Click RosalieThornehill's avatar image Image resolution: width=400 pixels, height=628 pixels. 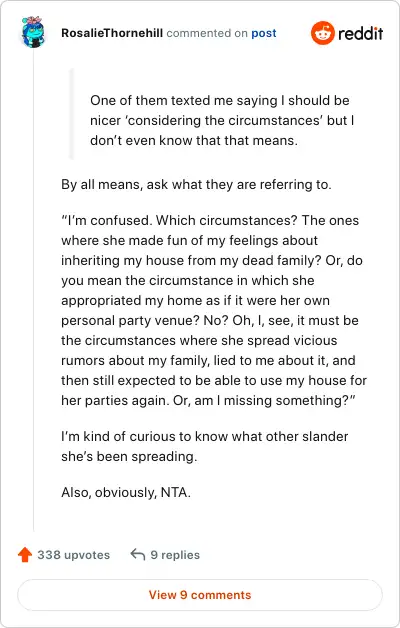[x=33, y=32]
